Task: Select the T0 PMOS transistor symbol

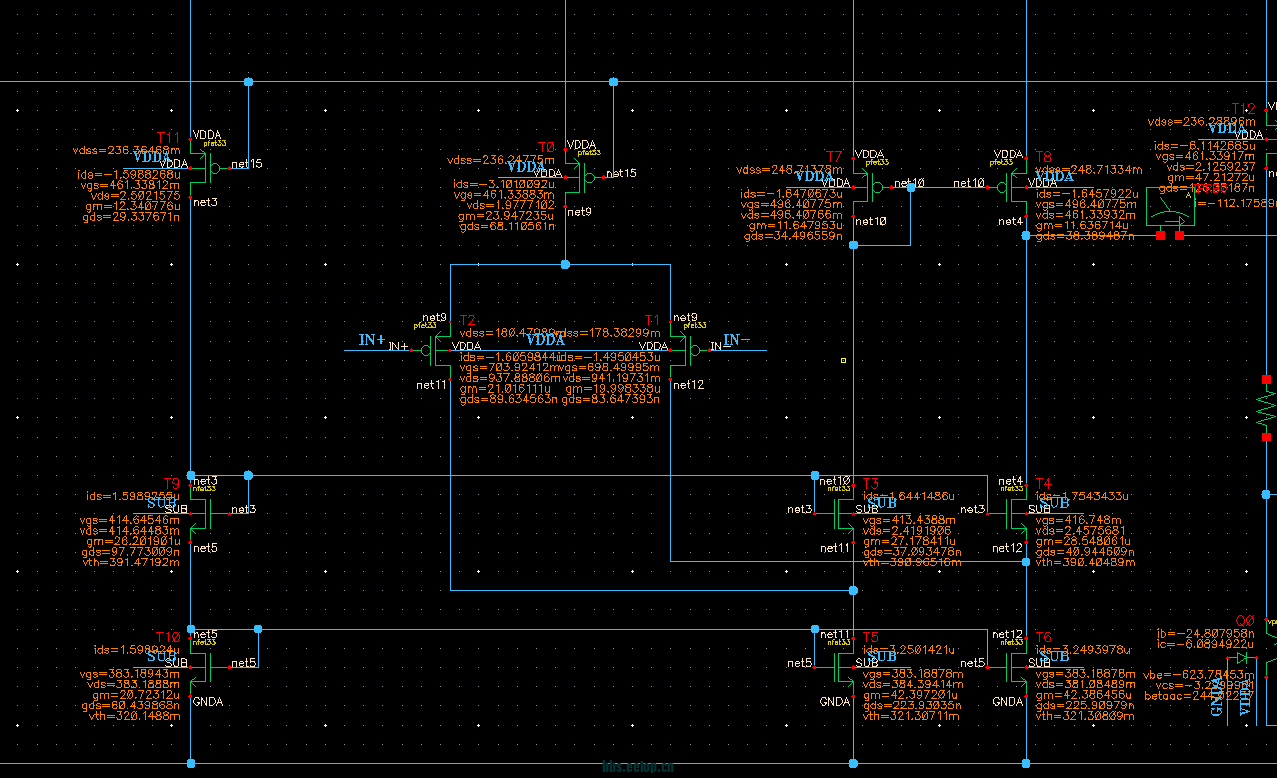Action: click(578, 178)
